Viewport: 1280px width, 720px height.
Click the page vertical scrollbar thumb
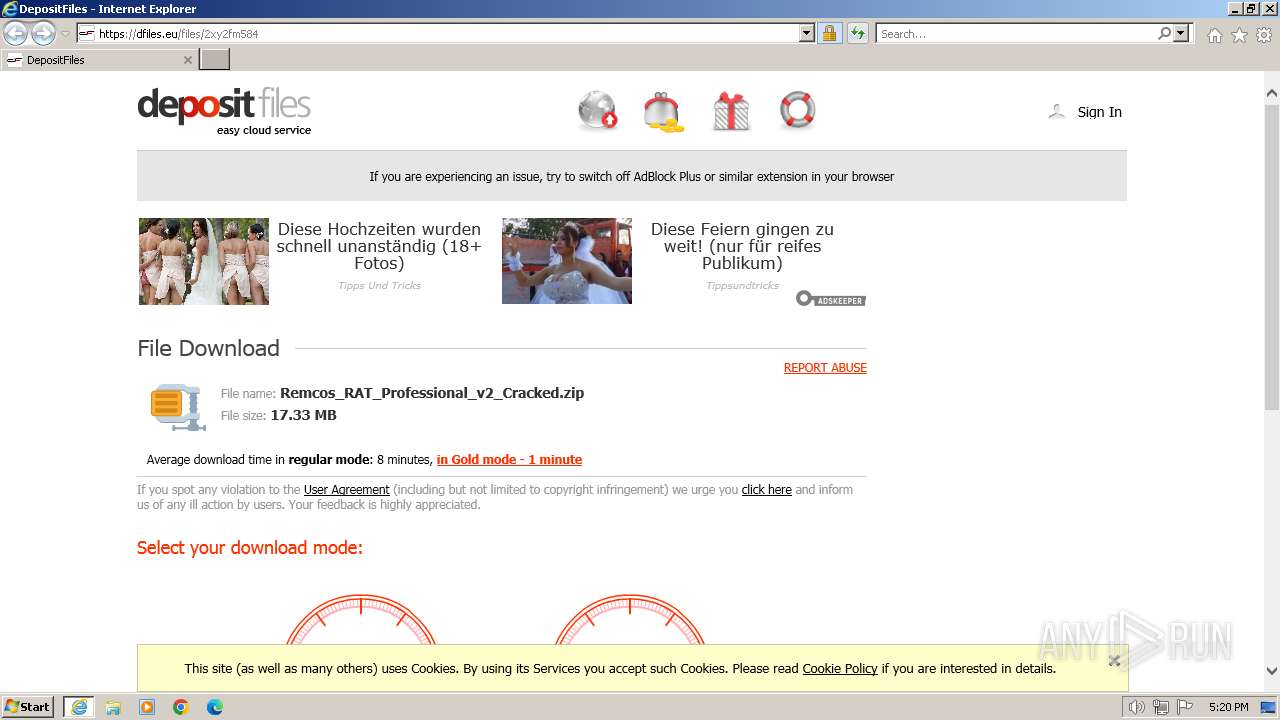pos(1272,256)
